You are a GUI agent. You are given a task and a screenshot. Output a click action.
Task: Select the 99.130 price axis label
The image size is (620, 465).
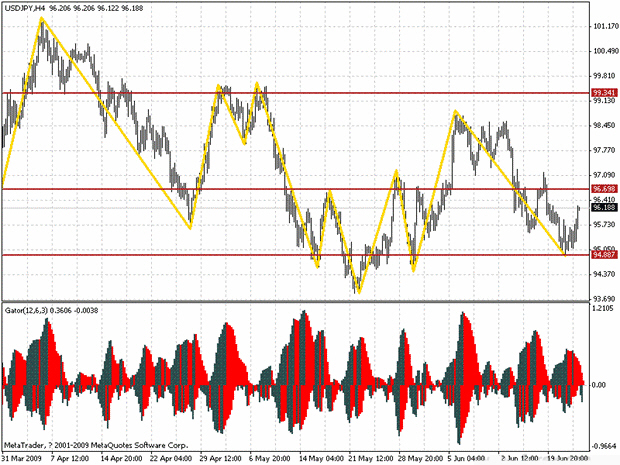[x=605, y=101]
